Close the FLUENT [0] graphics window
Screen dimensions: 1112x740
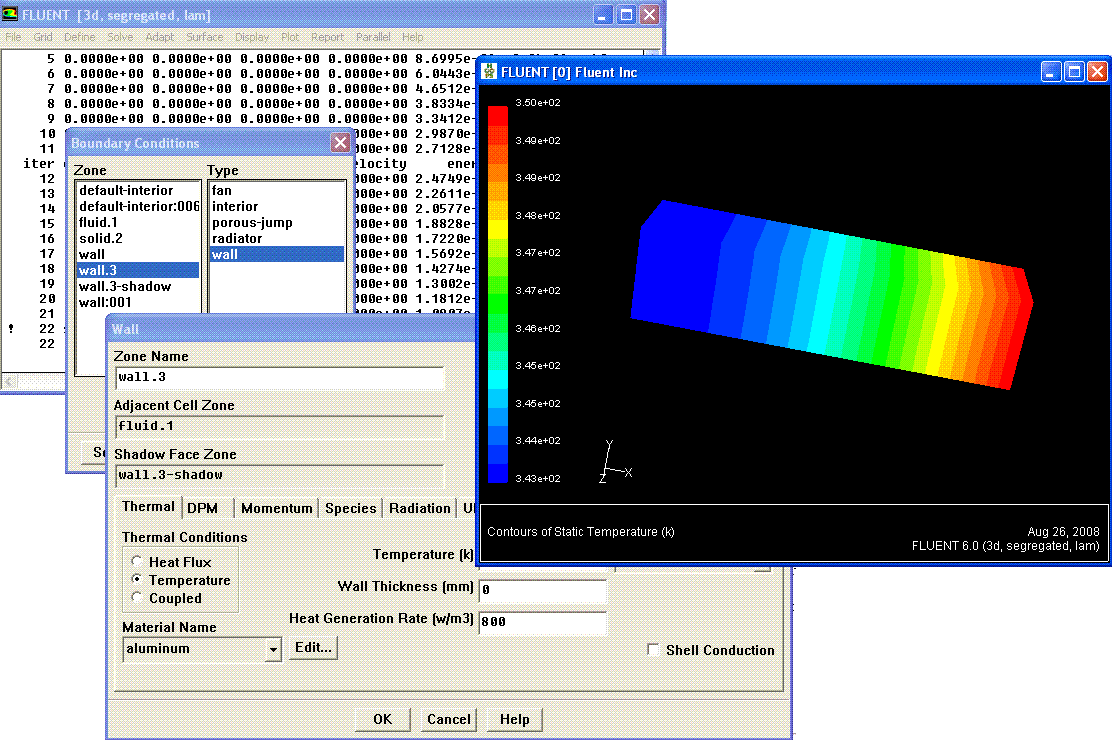(x=1097, y=72)
